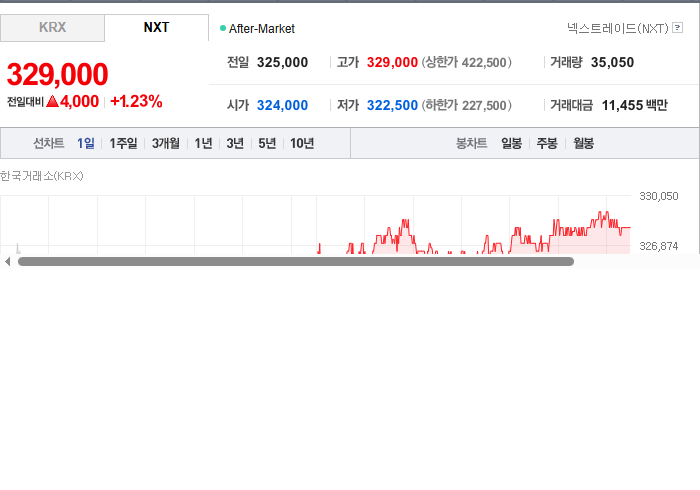
Task: Open the Nextrade (NXT) help question icon
Action: (x=677, y=28)
